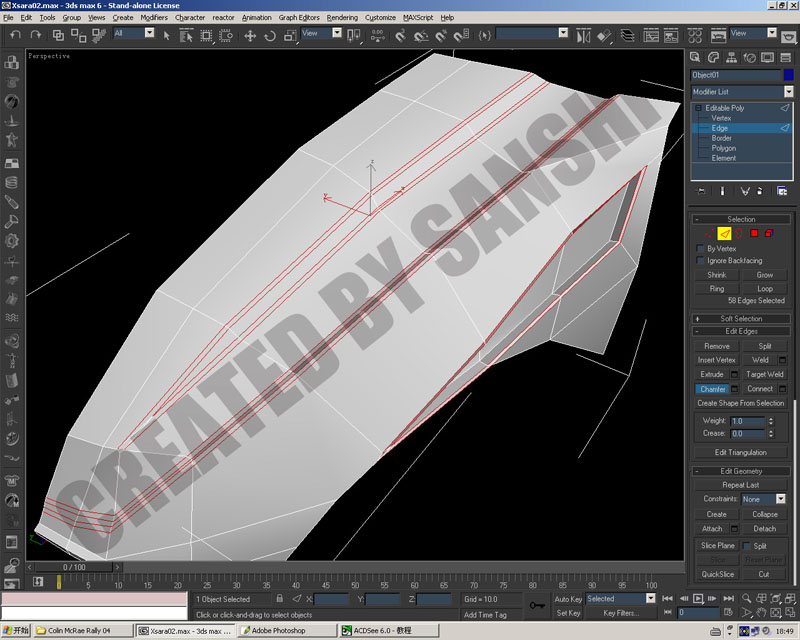
Task: Select Vertex in the modifier stack
Action: point(721,118)
